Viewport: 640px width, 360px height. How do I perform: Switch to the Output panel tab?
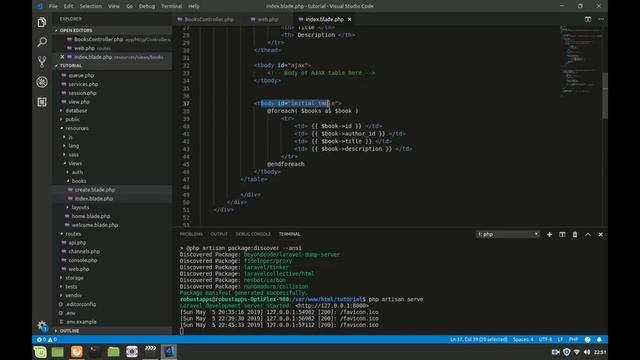(x=219, y=234)
